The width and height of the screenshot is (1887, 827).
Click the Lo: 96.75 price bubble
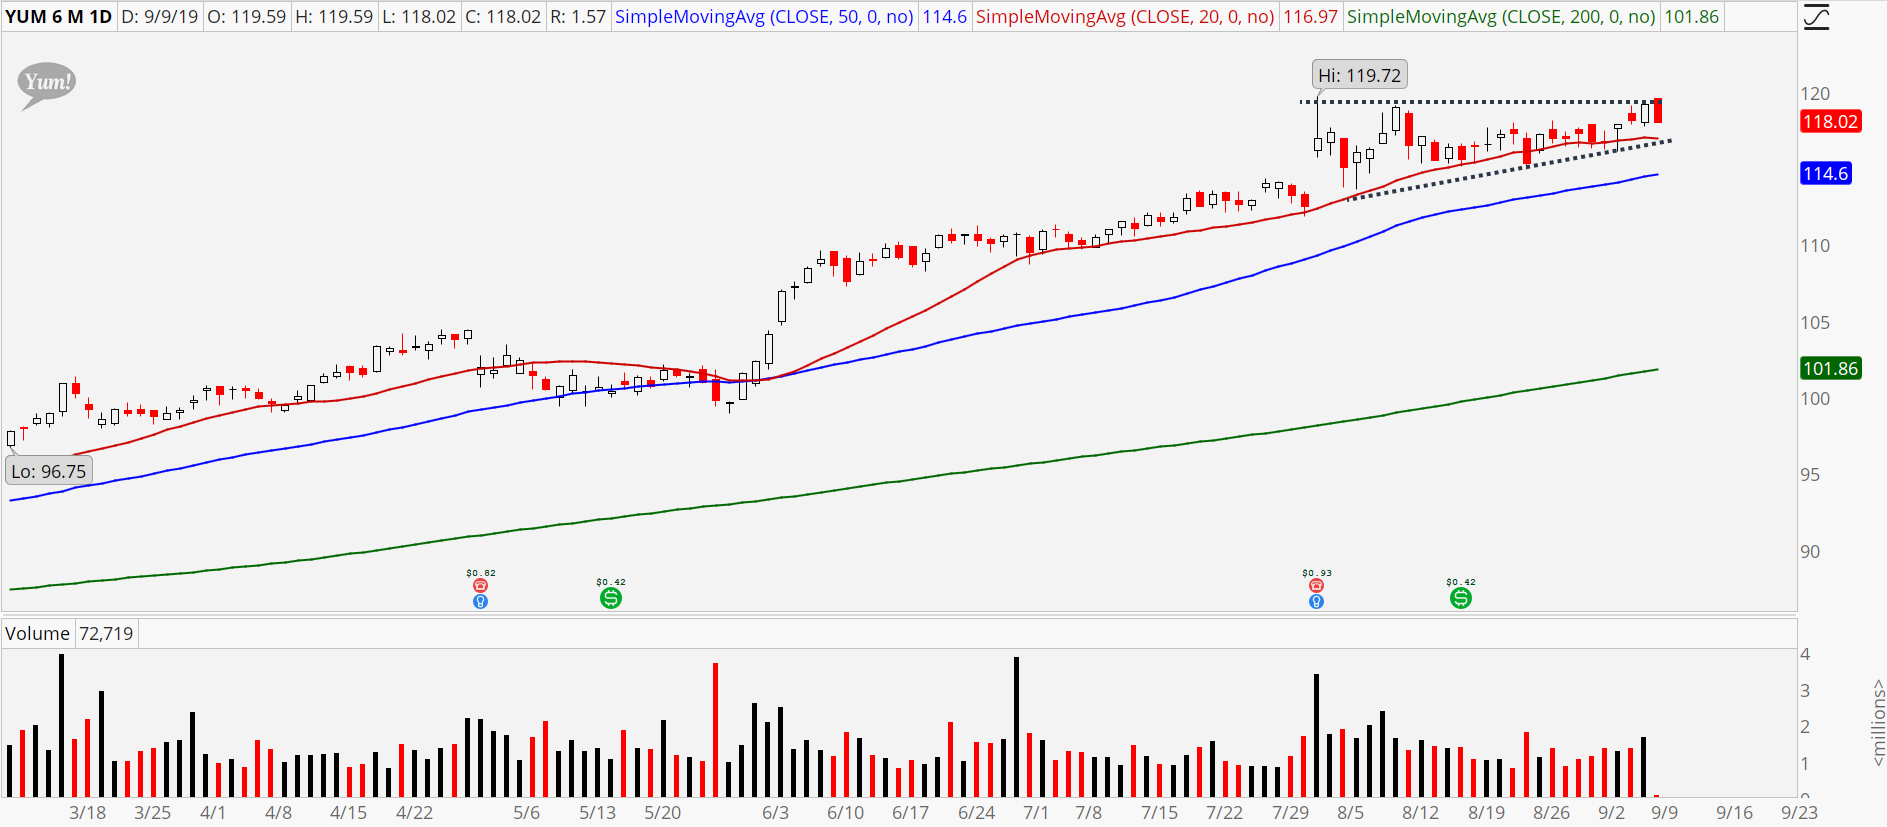tap(49, 471)
